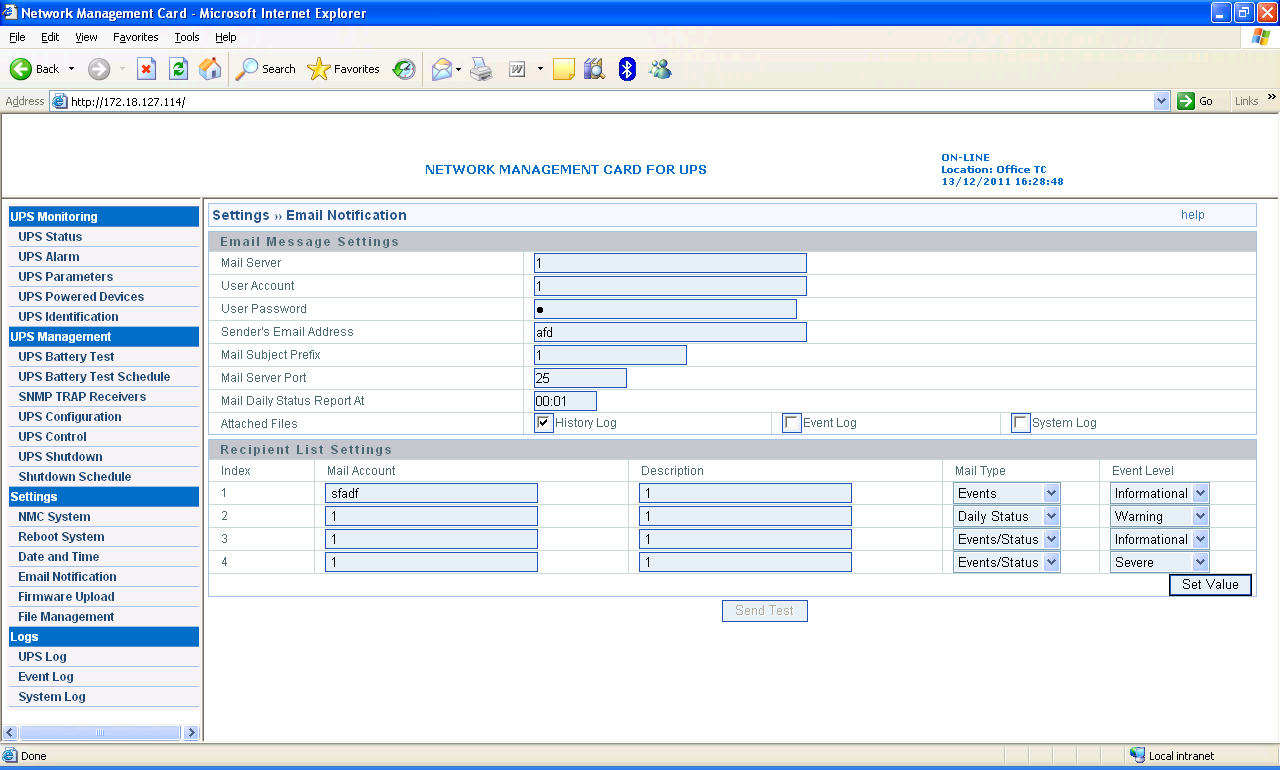Image resolution: width=1280 pixels, height=770 pixels.
Task: Uncheck the History Log checkbox
Action: pos(544,423)
